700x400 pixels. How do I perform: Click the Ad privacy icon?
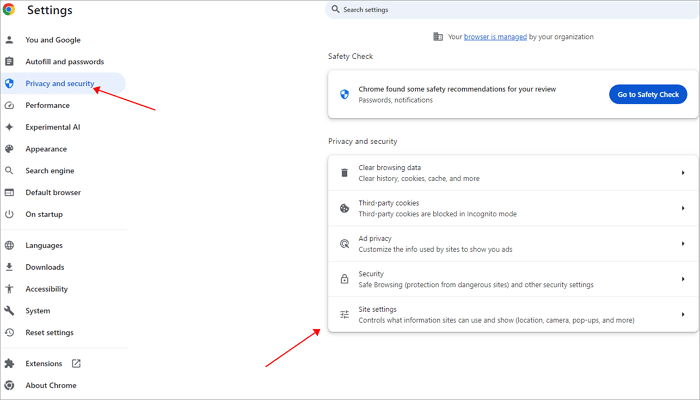click(344, 244)
